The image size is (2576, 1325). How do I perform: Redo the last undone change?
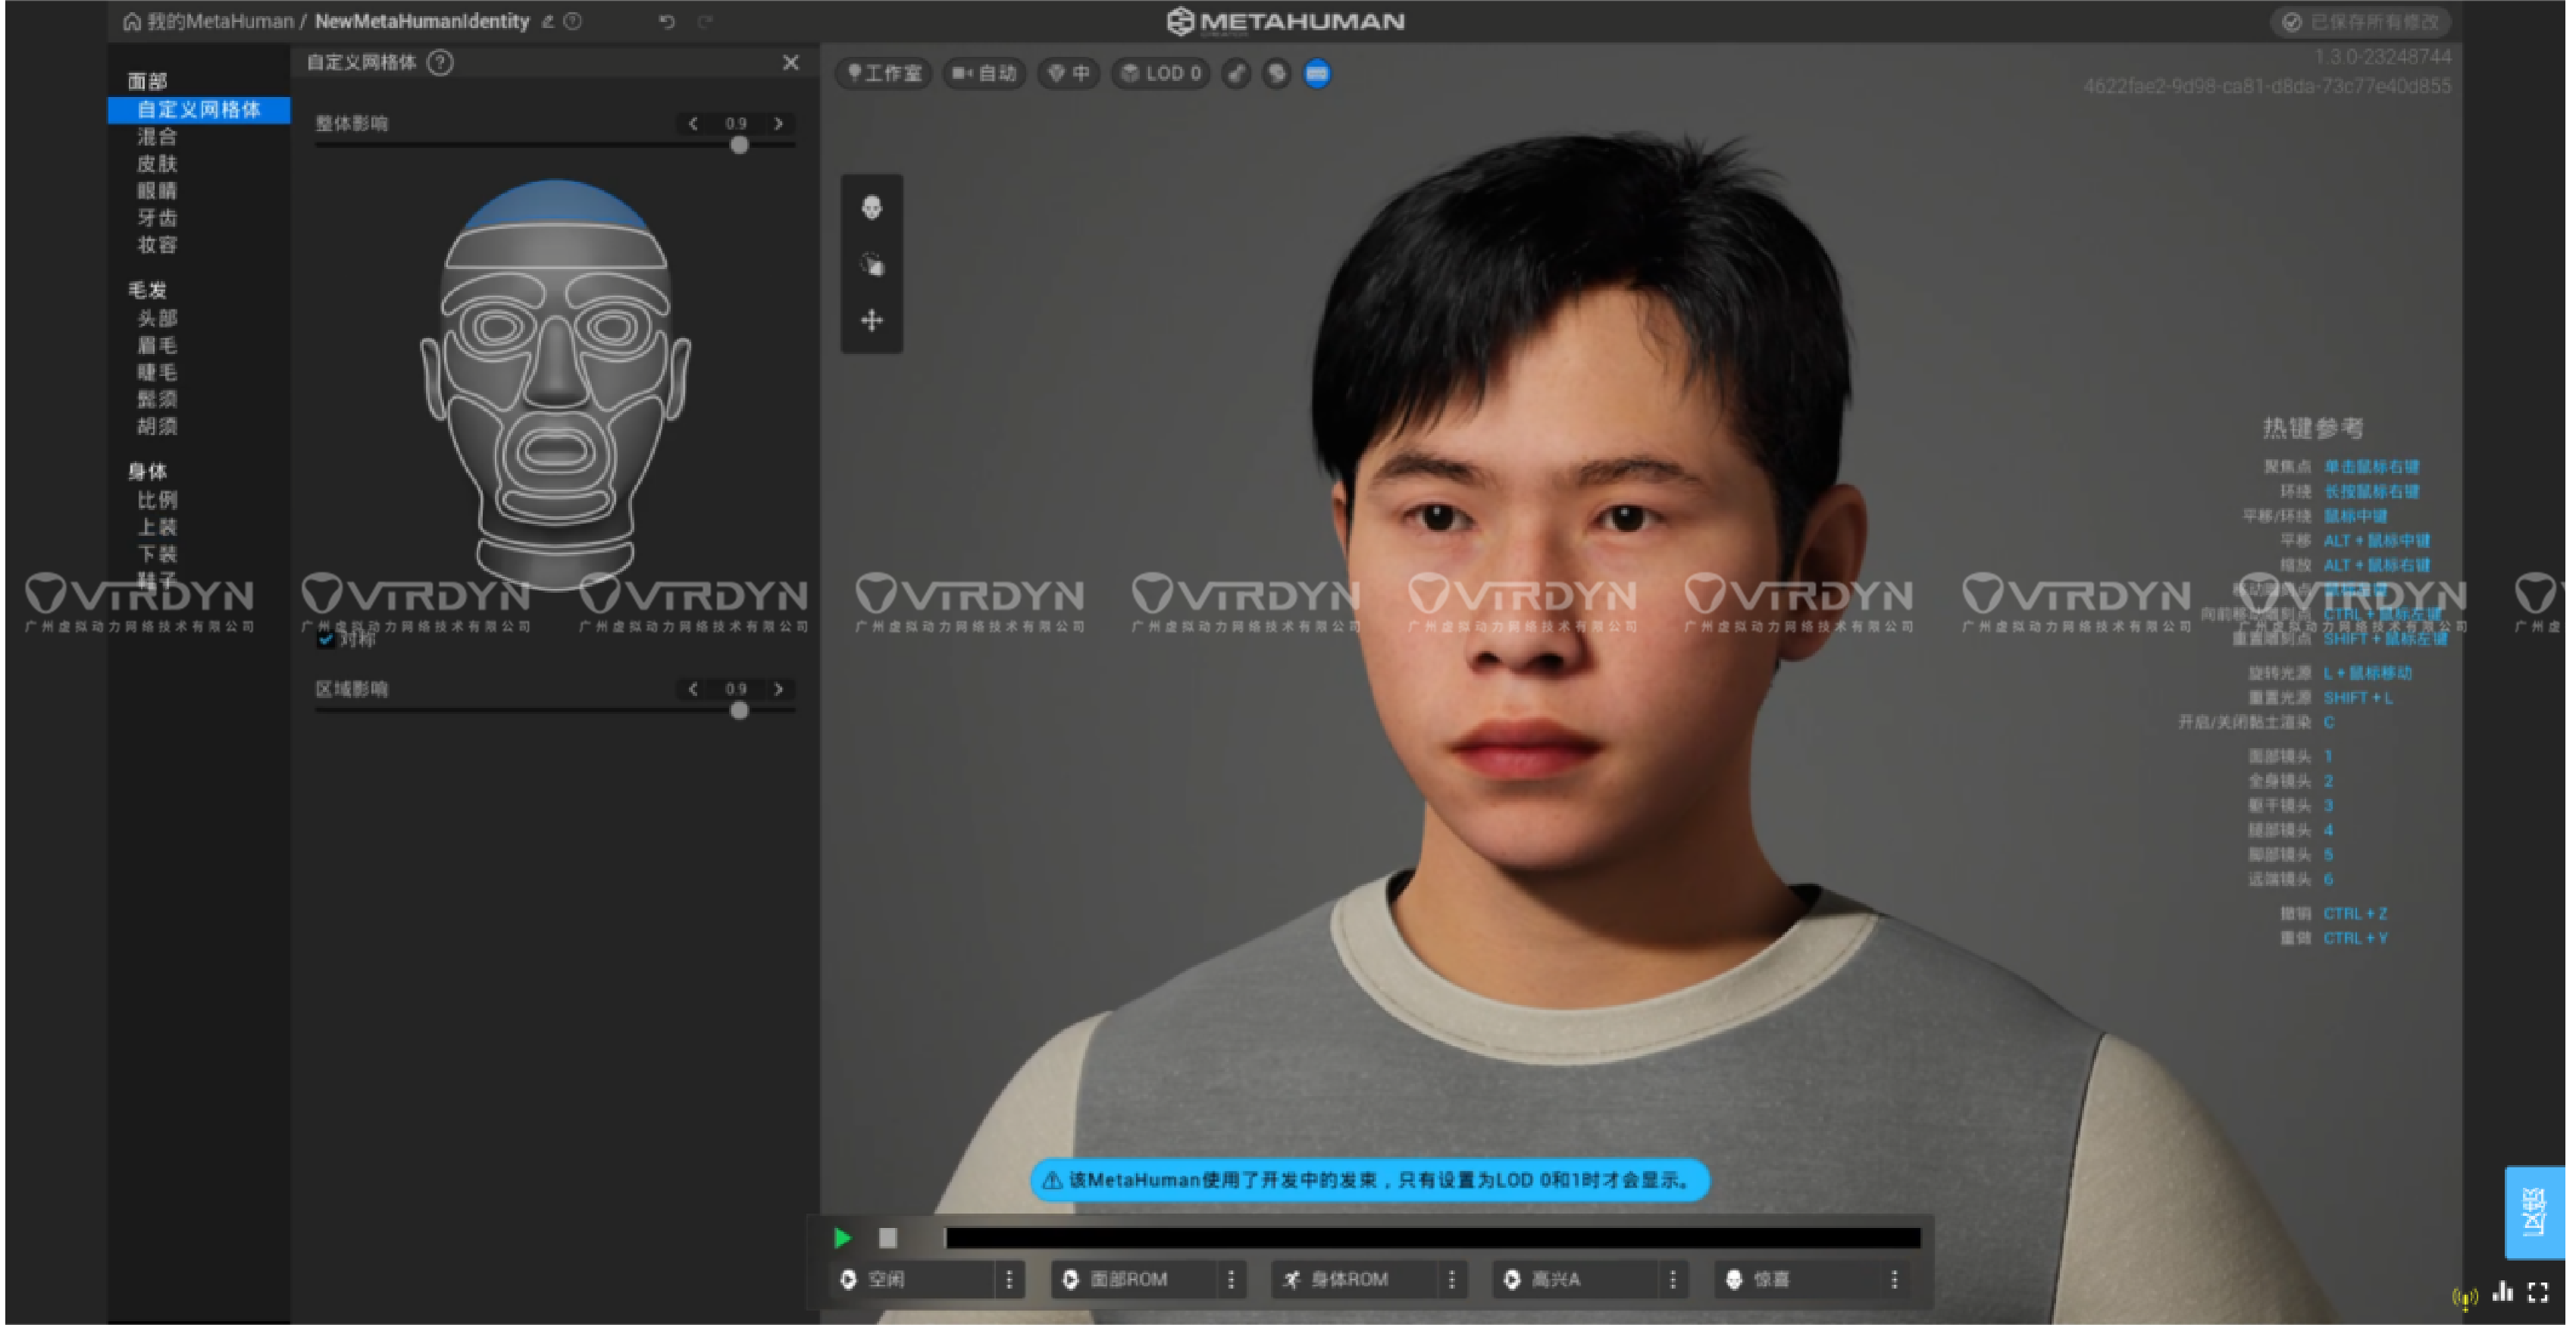pos(705,21)
